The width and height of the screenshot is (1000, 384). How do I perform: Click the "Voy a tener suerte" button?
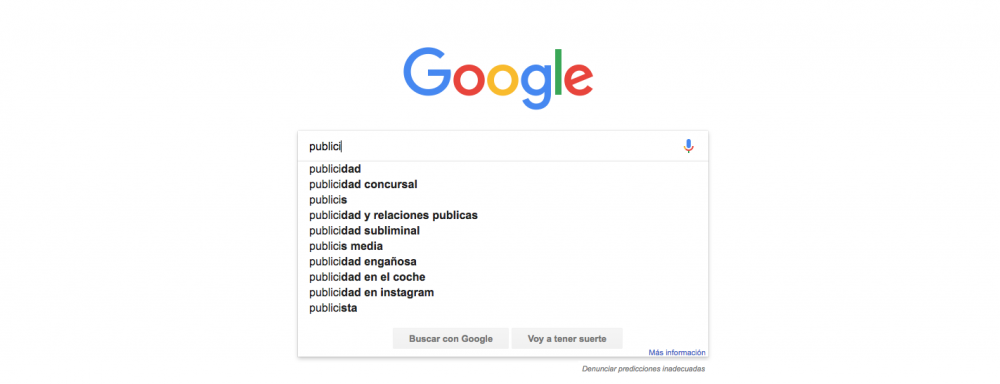click(x=567, y=339)
